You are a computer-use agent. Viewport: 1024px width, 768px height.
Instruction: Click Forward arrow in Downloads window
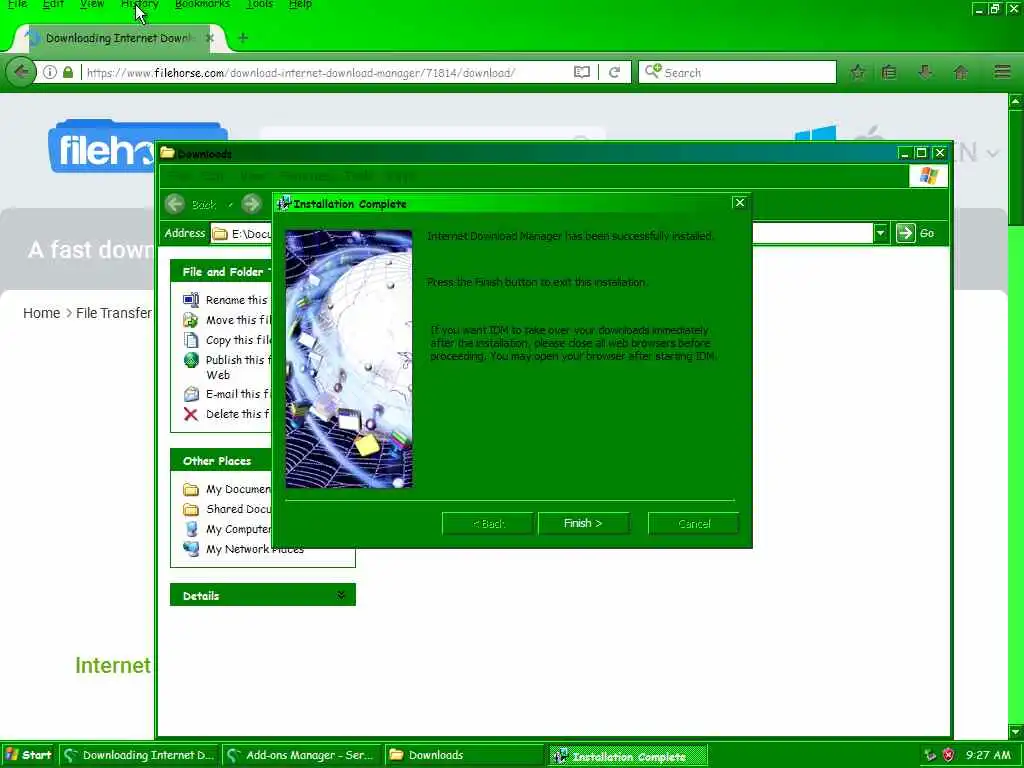251,204
